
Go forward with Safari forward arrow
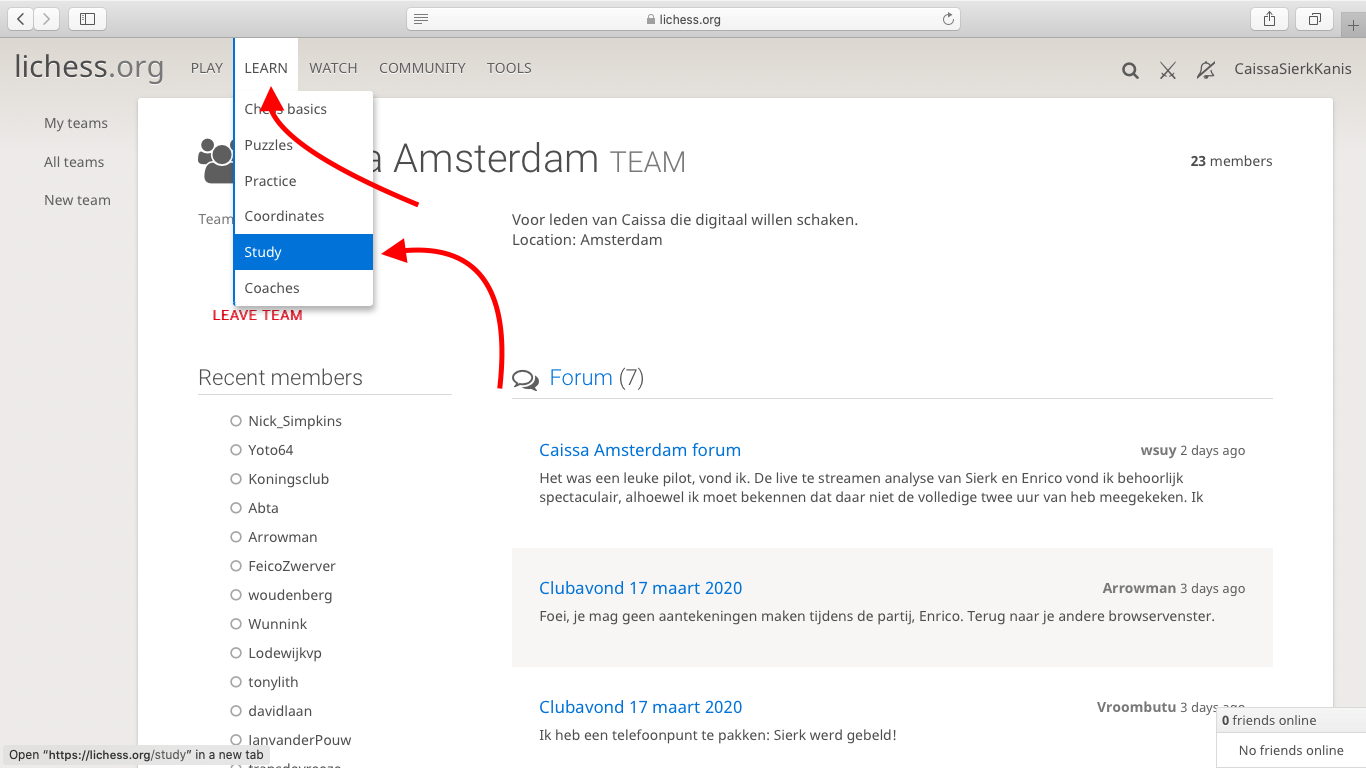47,19
